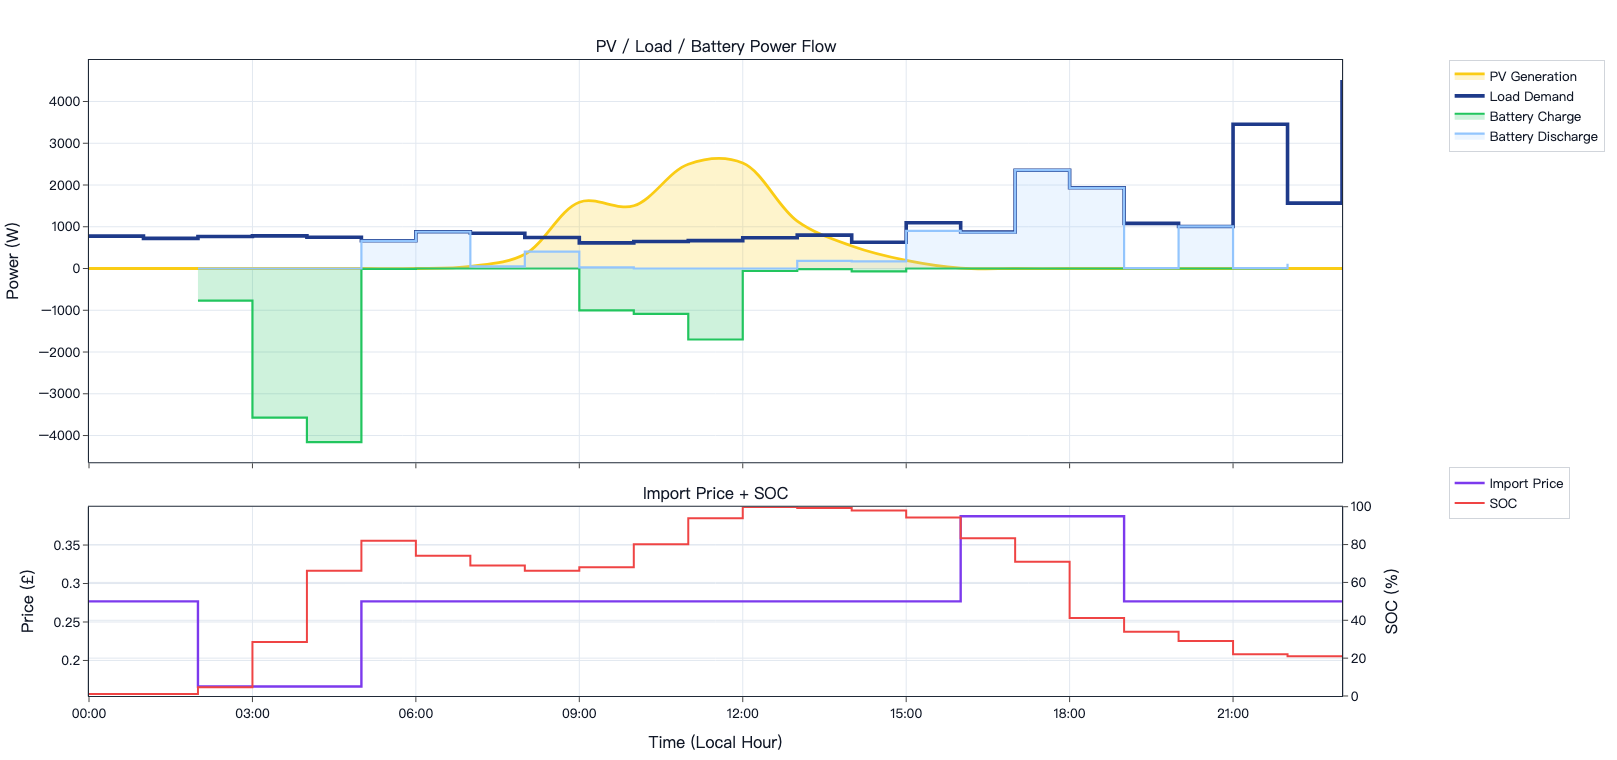The width and height of the screenshot is (1617, 760).
Task: Click the 15:00 x-axis tick label
Action: (x=906, y=713)
